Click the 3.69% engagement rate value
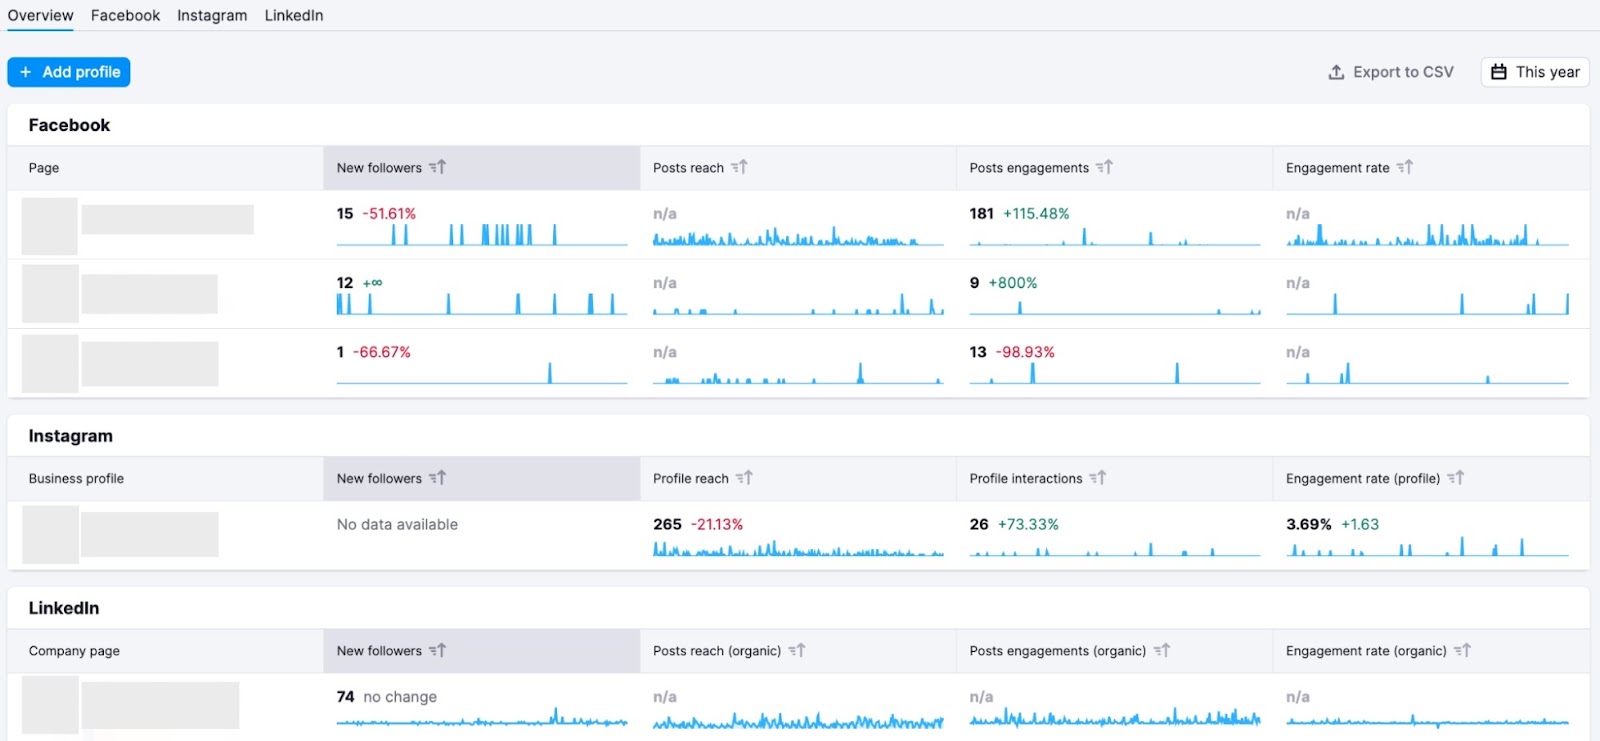1600x741 pixels. [1309, 524]
